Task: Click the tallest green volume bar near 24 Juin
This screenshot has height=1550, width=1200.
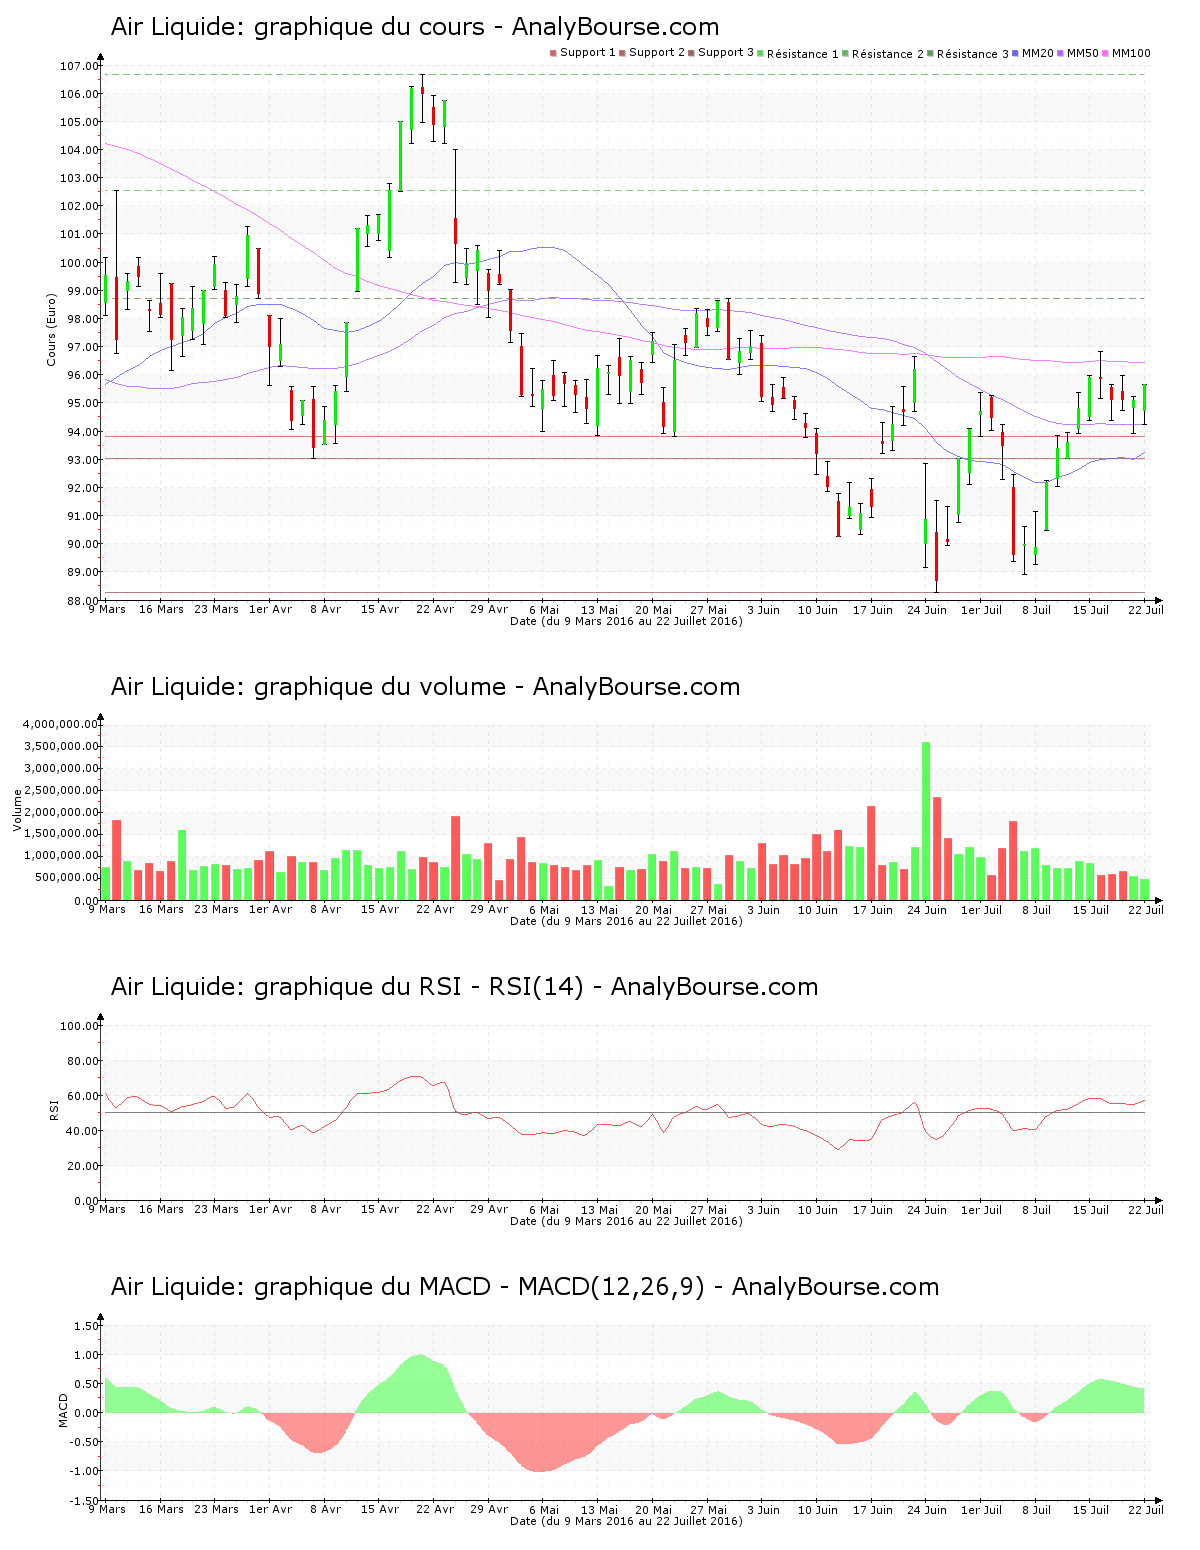Action: tap(926, 821)
